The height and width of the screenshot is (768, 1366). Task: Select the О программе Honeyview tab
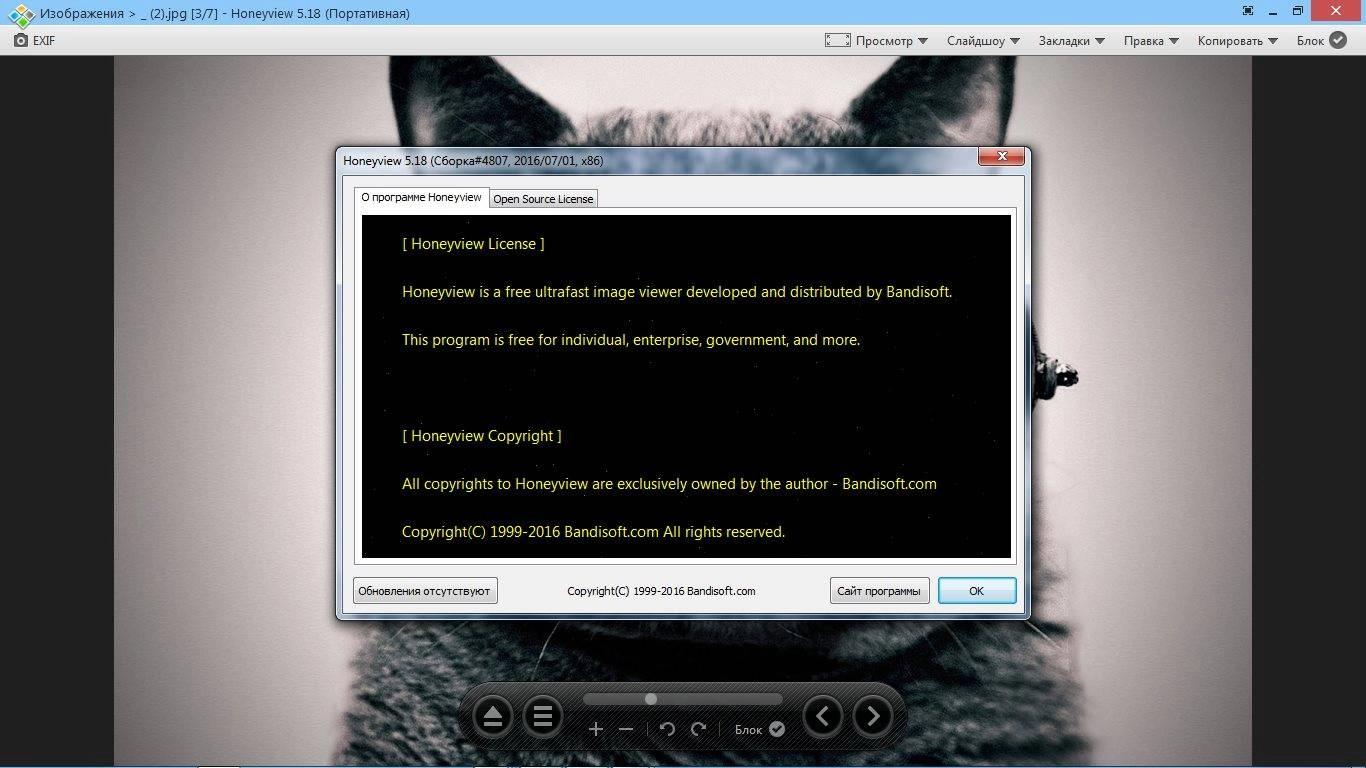(421, 198)
